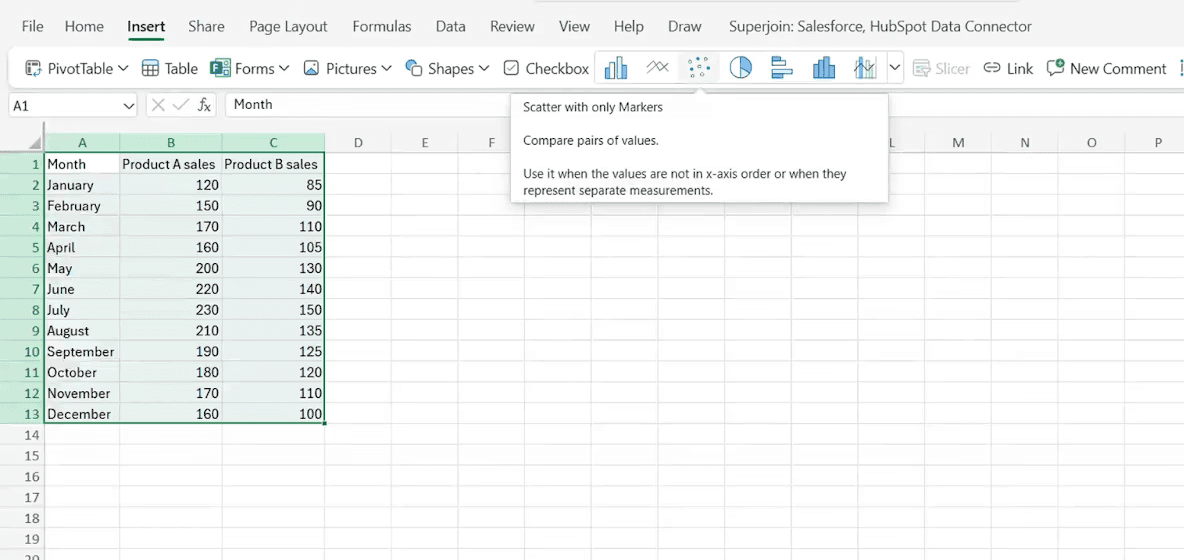
Task: Click the Product B sales cell
Action: (x=274, y=164)
